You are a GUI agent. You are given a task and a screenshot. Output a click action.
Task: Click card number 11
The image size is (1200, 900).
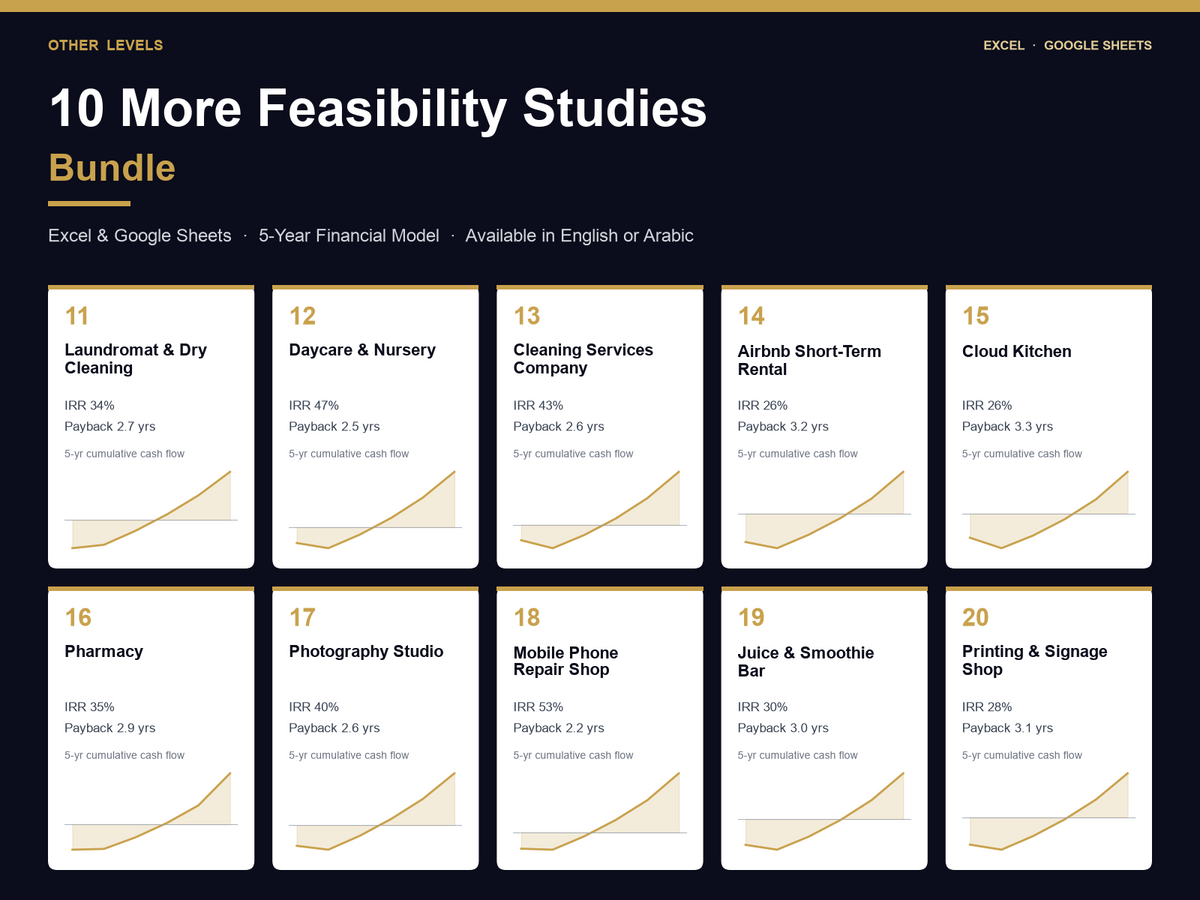click(77, 316)
